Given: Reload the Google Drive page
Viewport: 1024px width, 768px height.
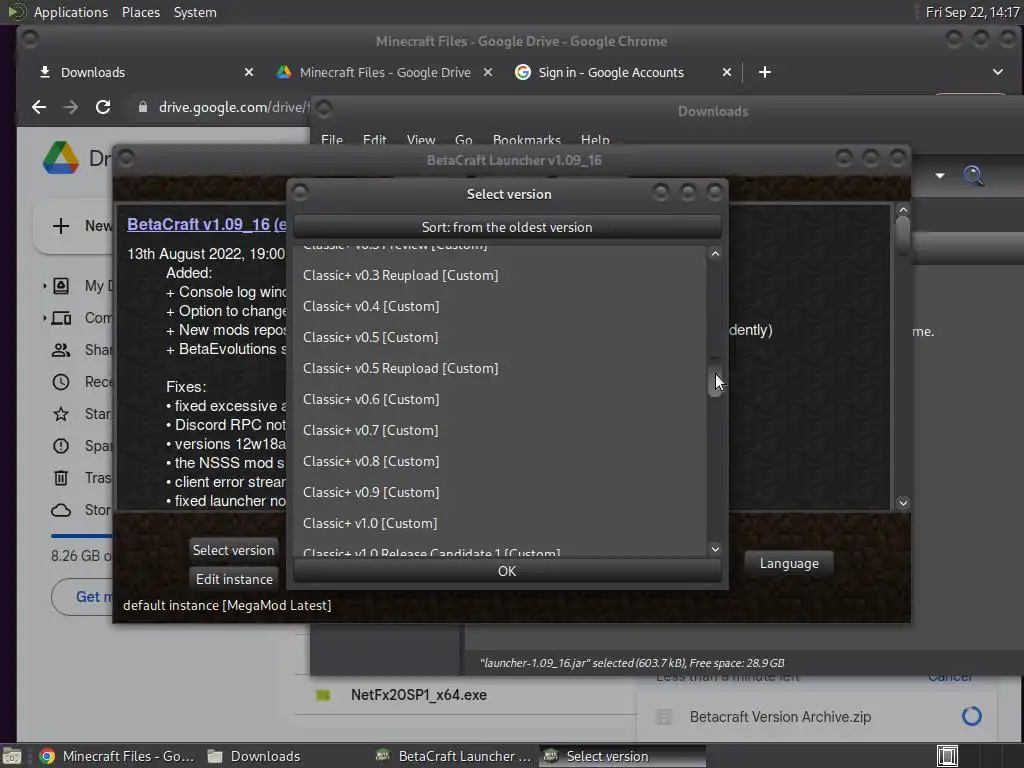Looking at the screenshot, I should coord(103,107).
